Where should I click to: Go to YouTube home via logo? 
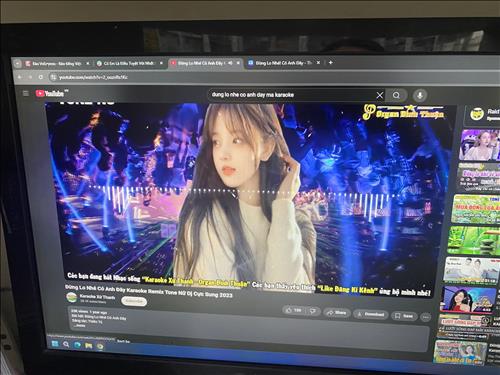51,93
